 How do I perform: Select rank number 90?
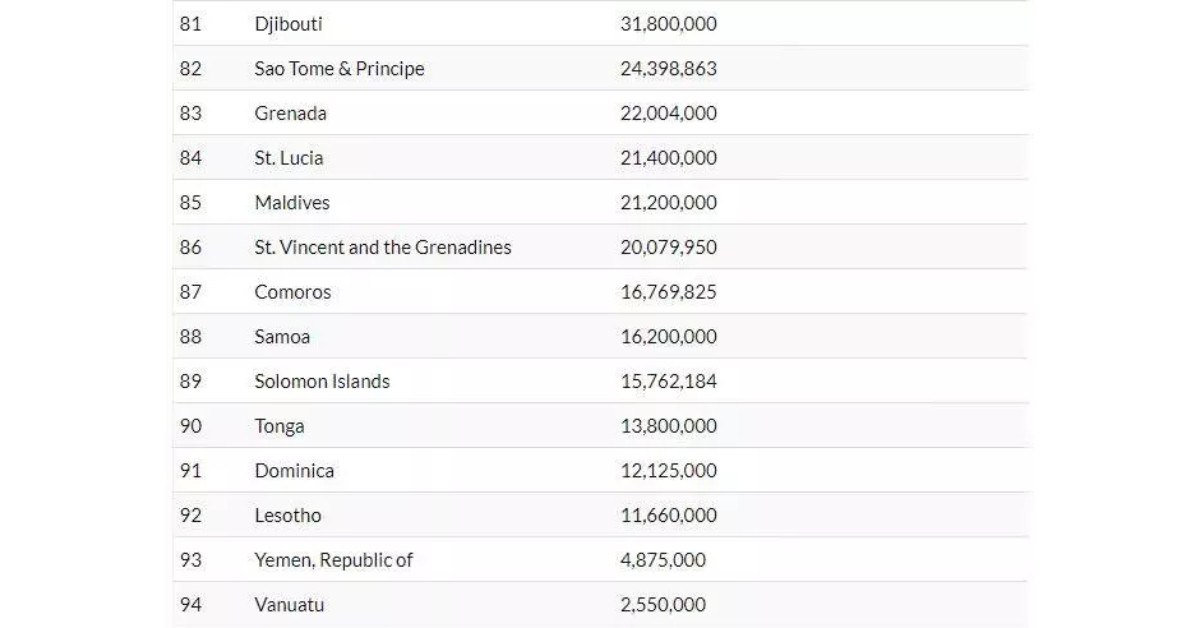click(190, 426)
